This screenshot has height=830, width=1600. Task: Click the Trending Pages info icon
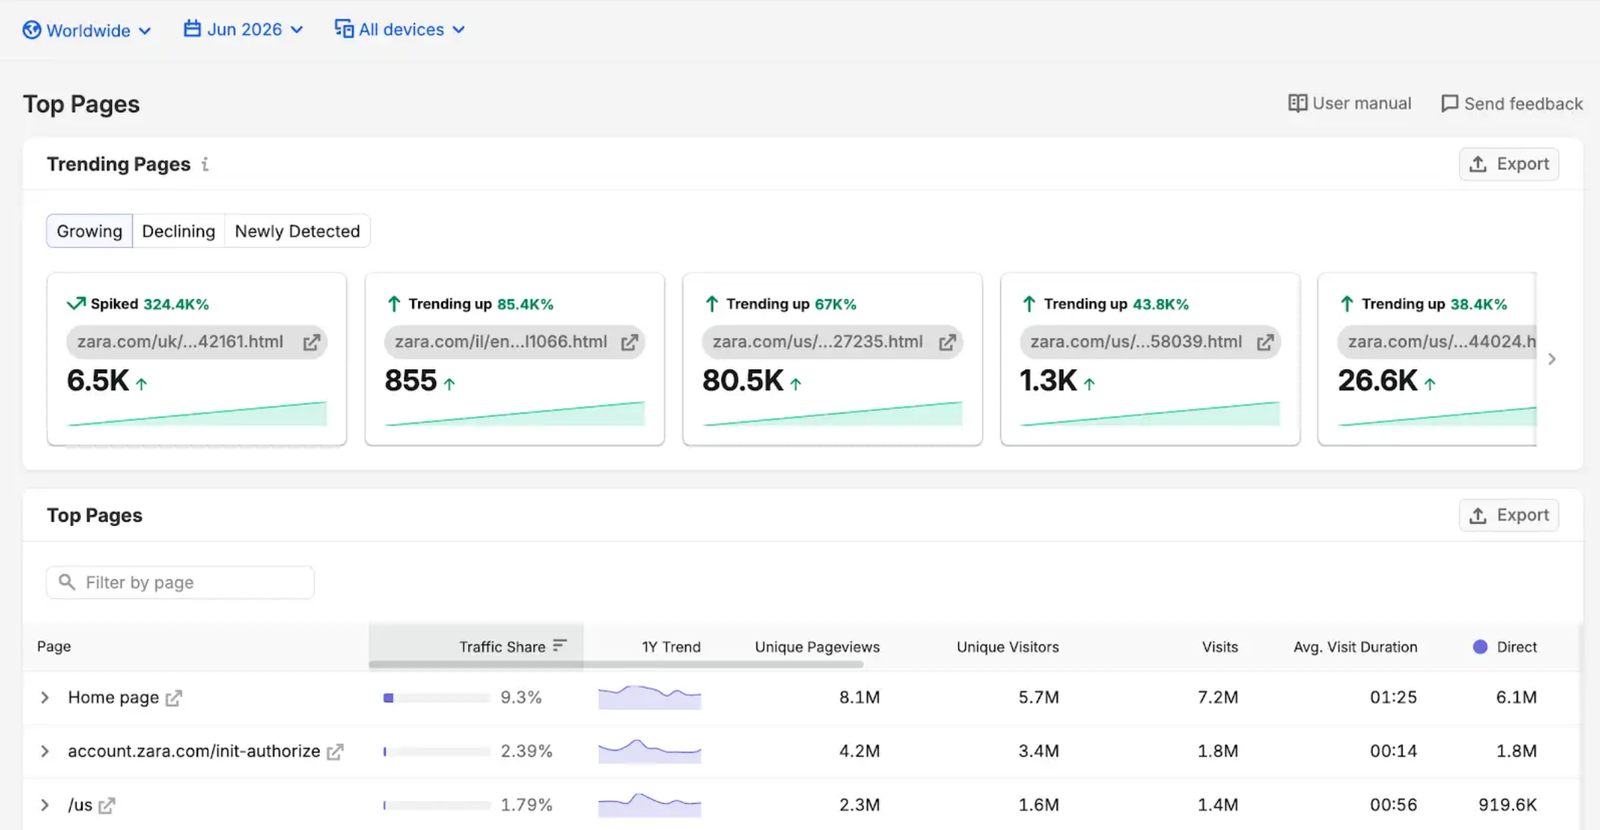pyautogui.click(x=205, y=164)
